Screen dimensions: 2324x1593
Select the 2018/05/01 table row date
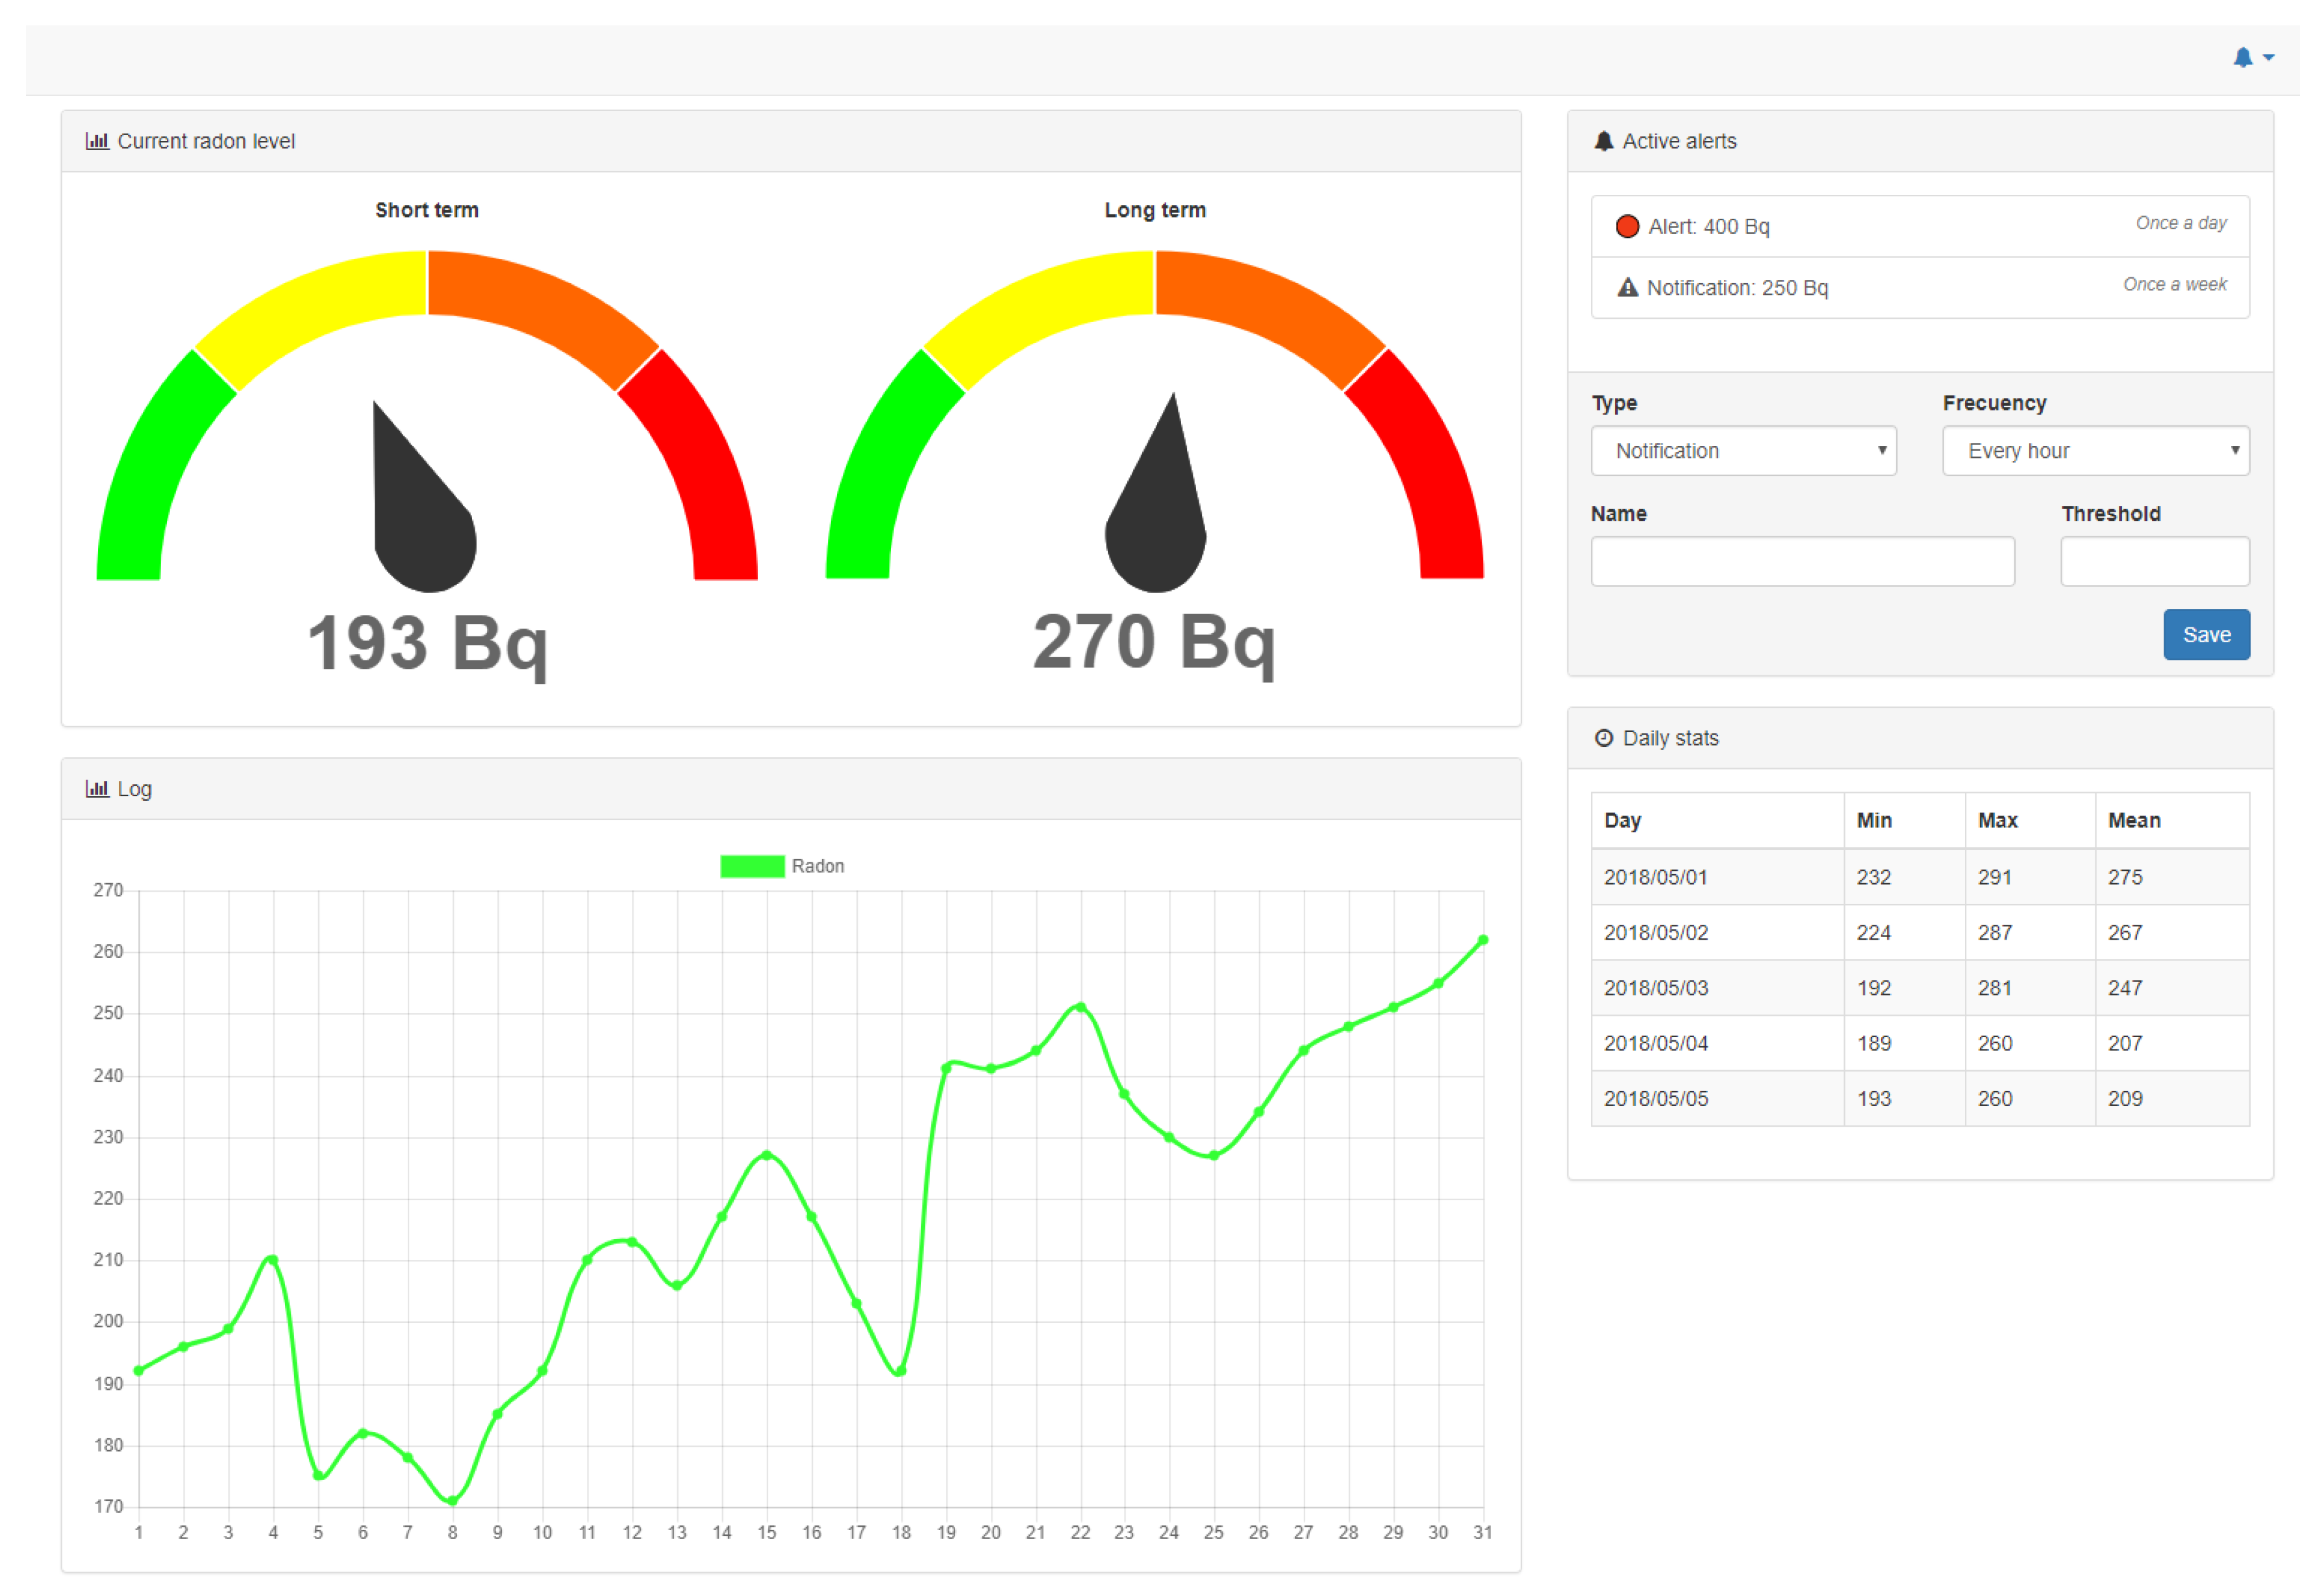(1655, 877)
